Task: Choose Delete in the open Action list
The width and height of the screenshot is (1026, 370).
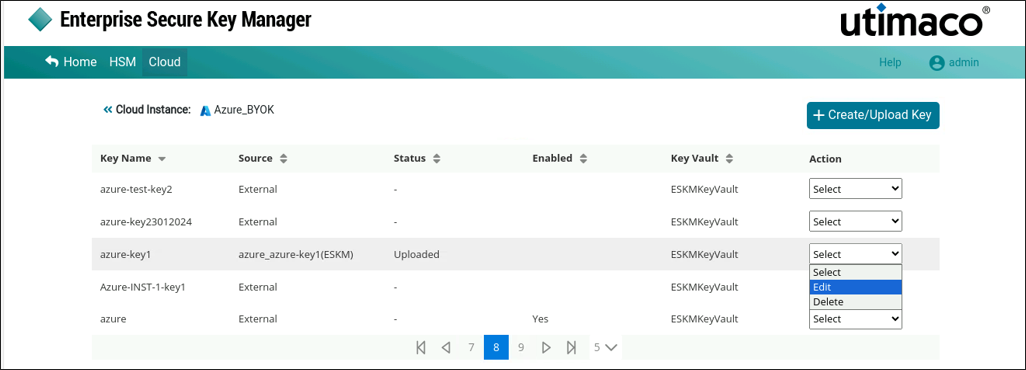Action: coord(855,302)
